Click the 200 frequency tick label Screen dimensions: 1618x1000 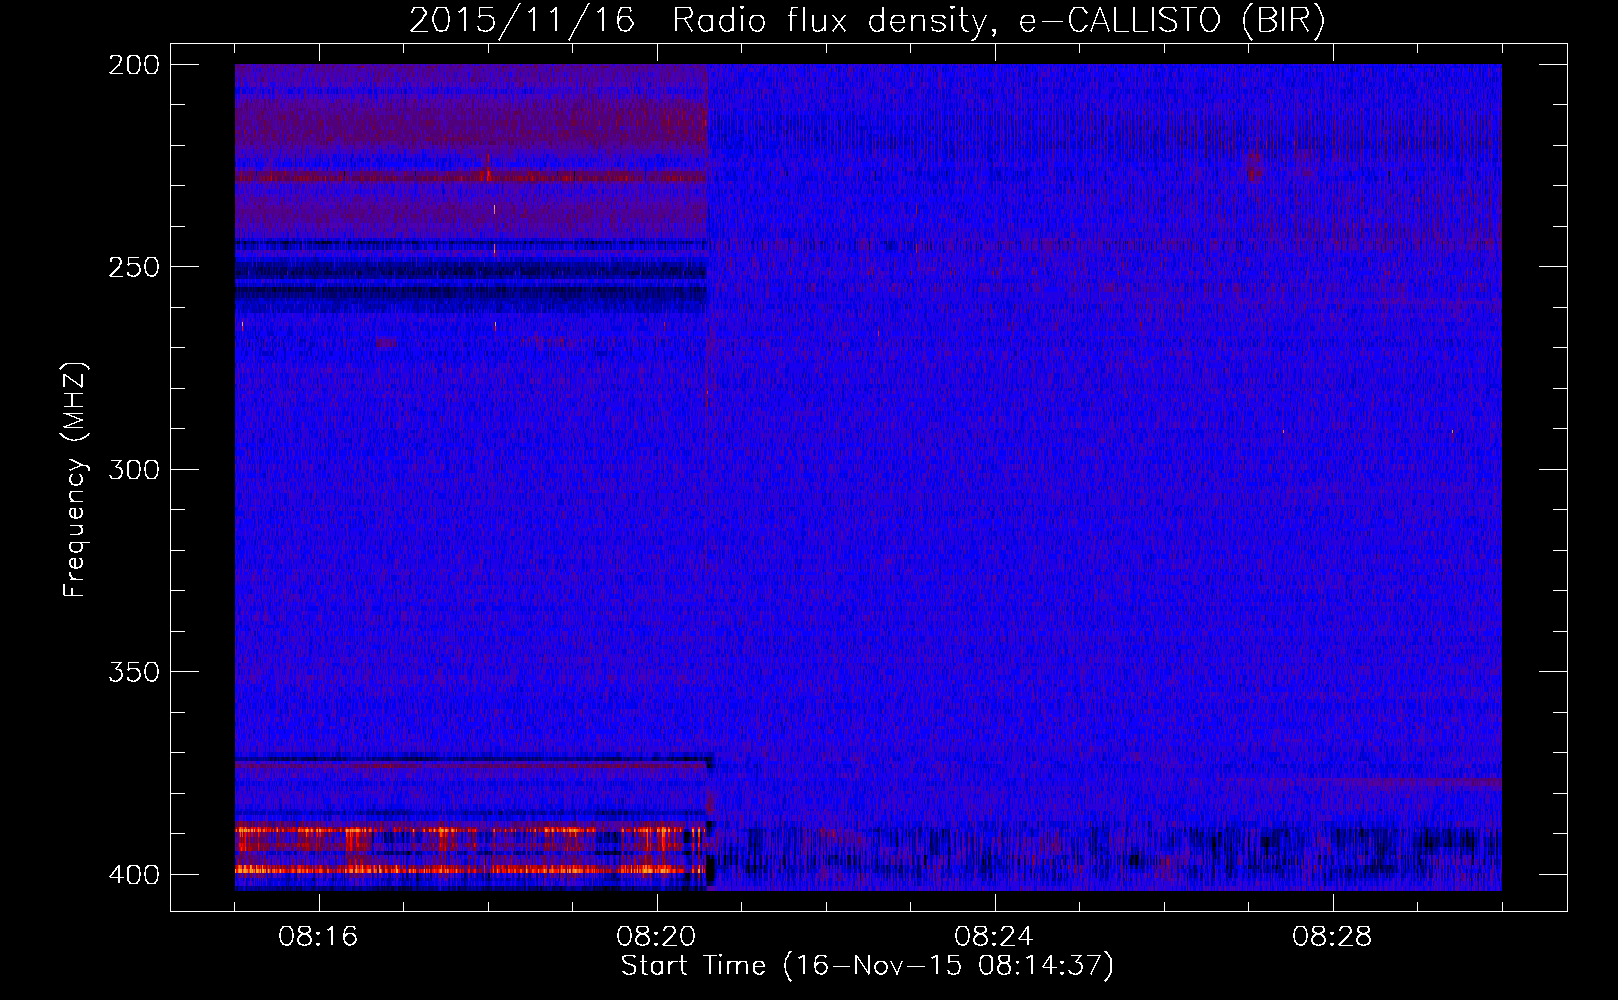[133, 65]
